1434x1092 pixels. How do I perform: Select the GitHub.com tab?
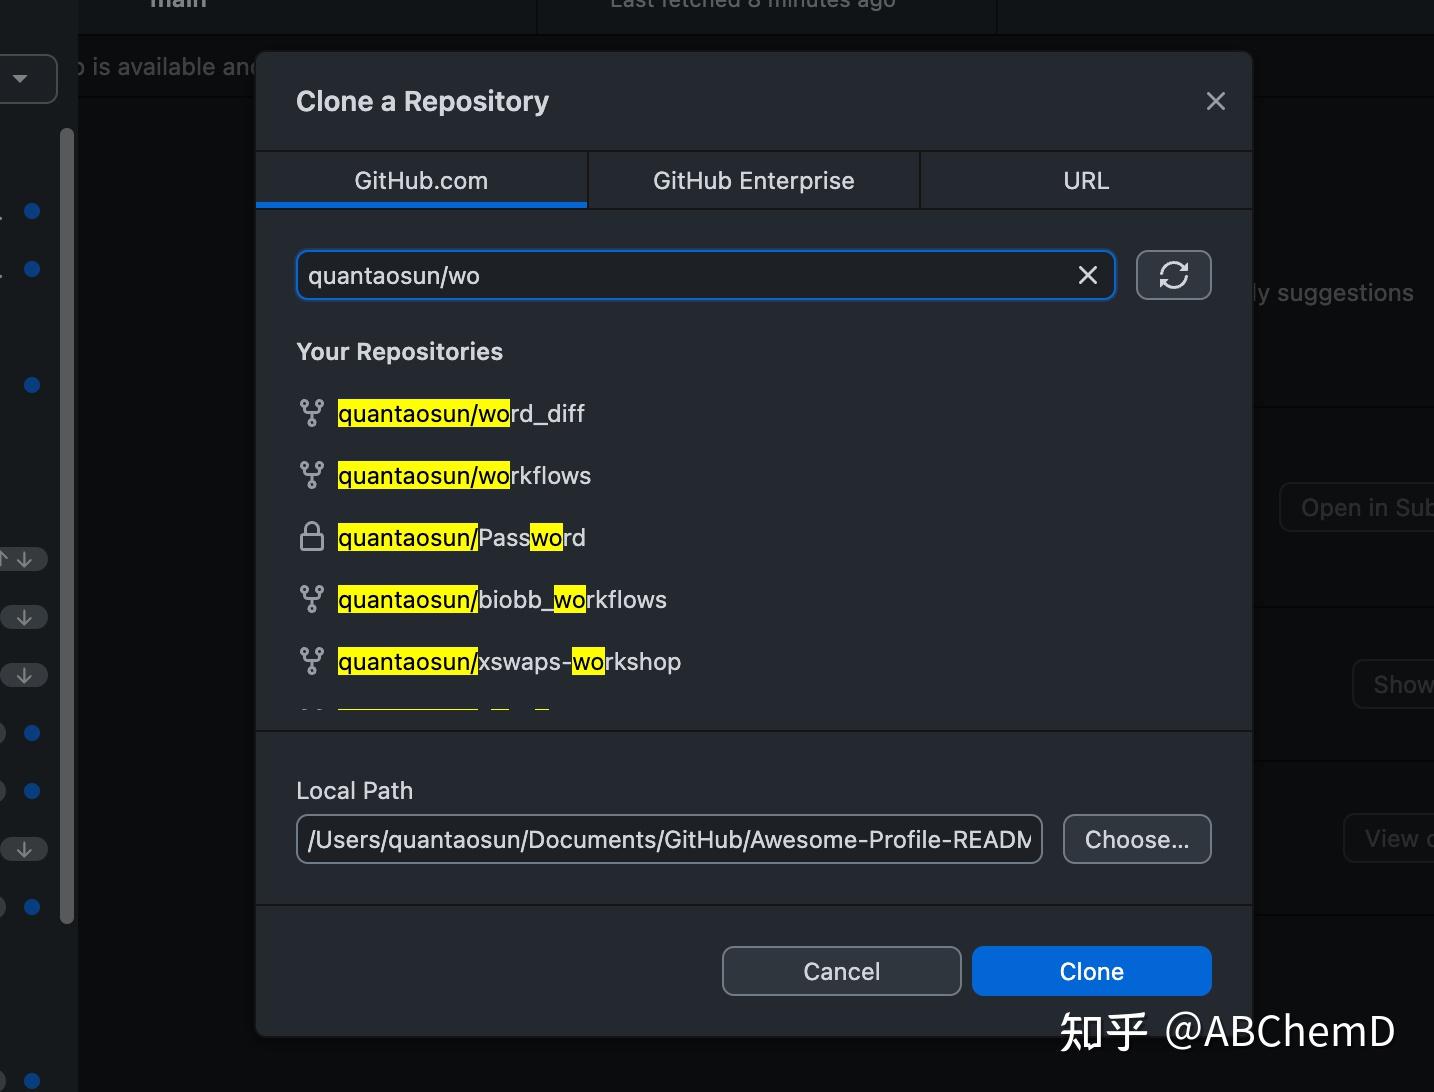(420, 180)
